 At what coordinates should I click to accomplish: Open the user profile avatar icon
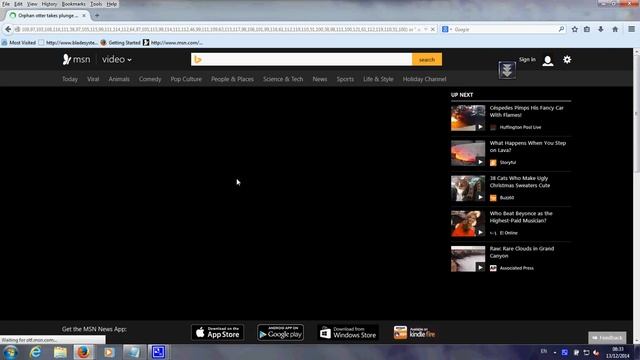[548, 60]
